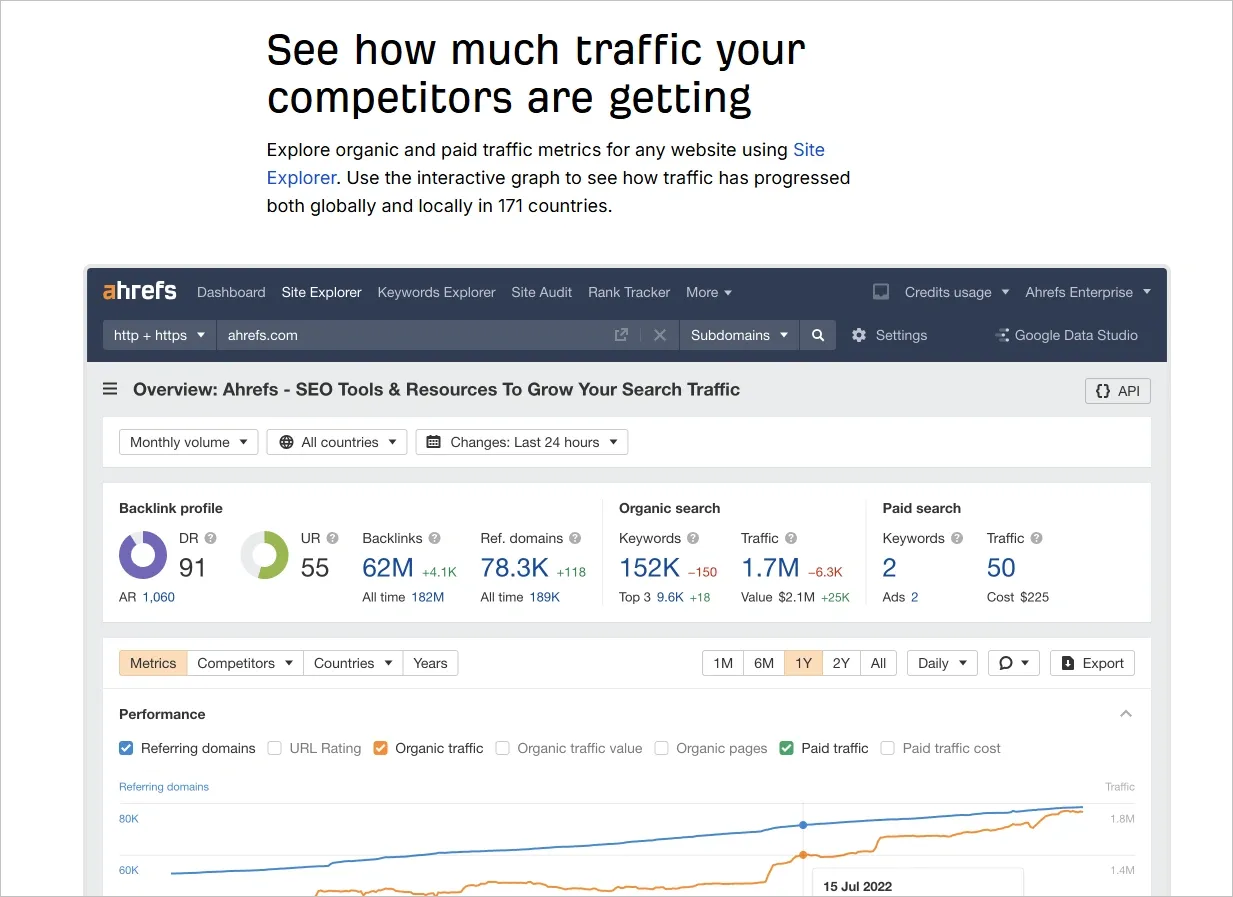Switch to the Keywords Explorer section

coord(436,292)
